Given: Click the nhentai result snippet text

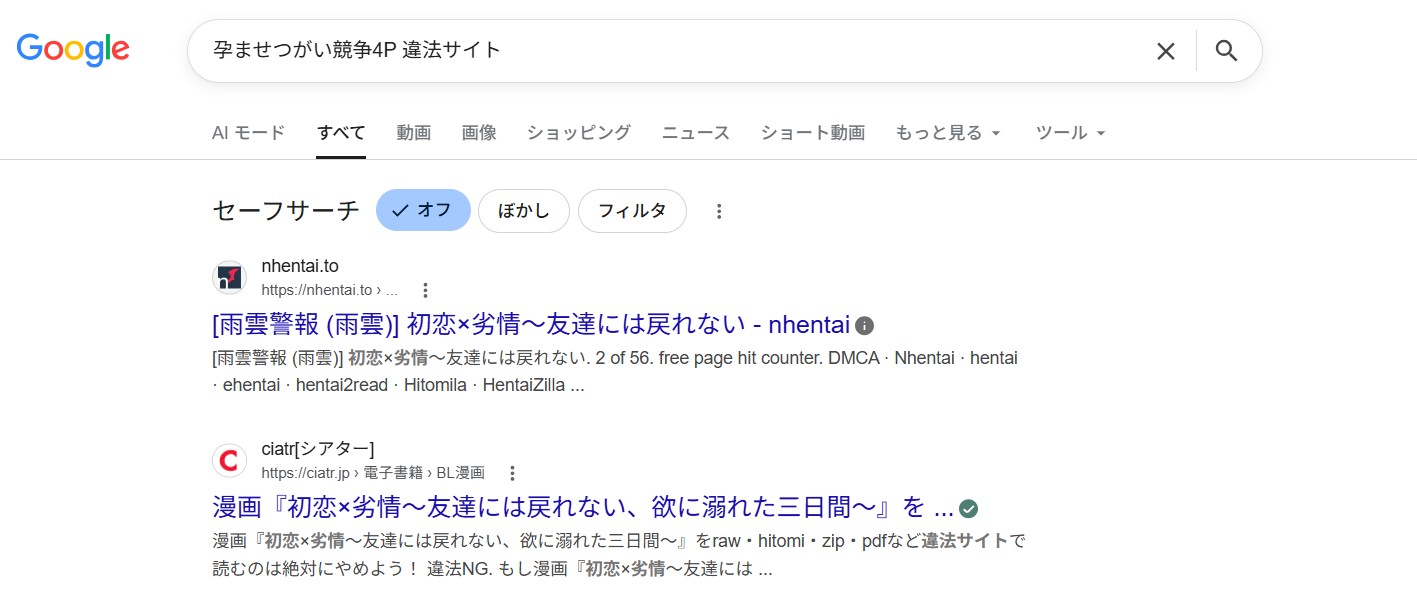Looking at the screenshot, I should pyautogui.click(x=615, y=371).
